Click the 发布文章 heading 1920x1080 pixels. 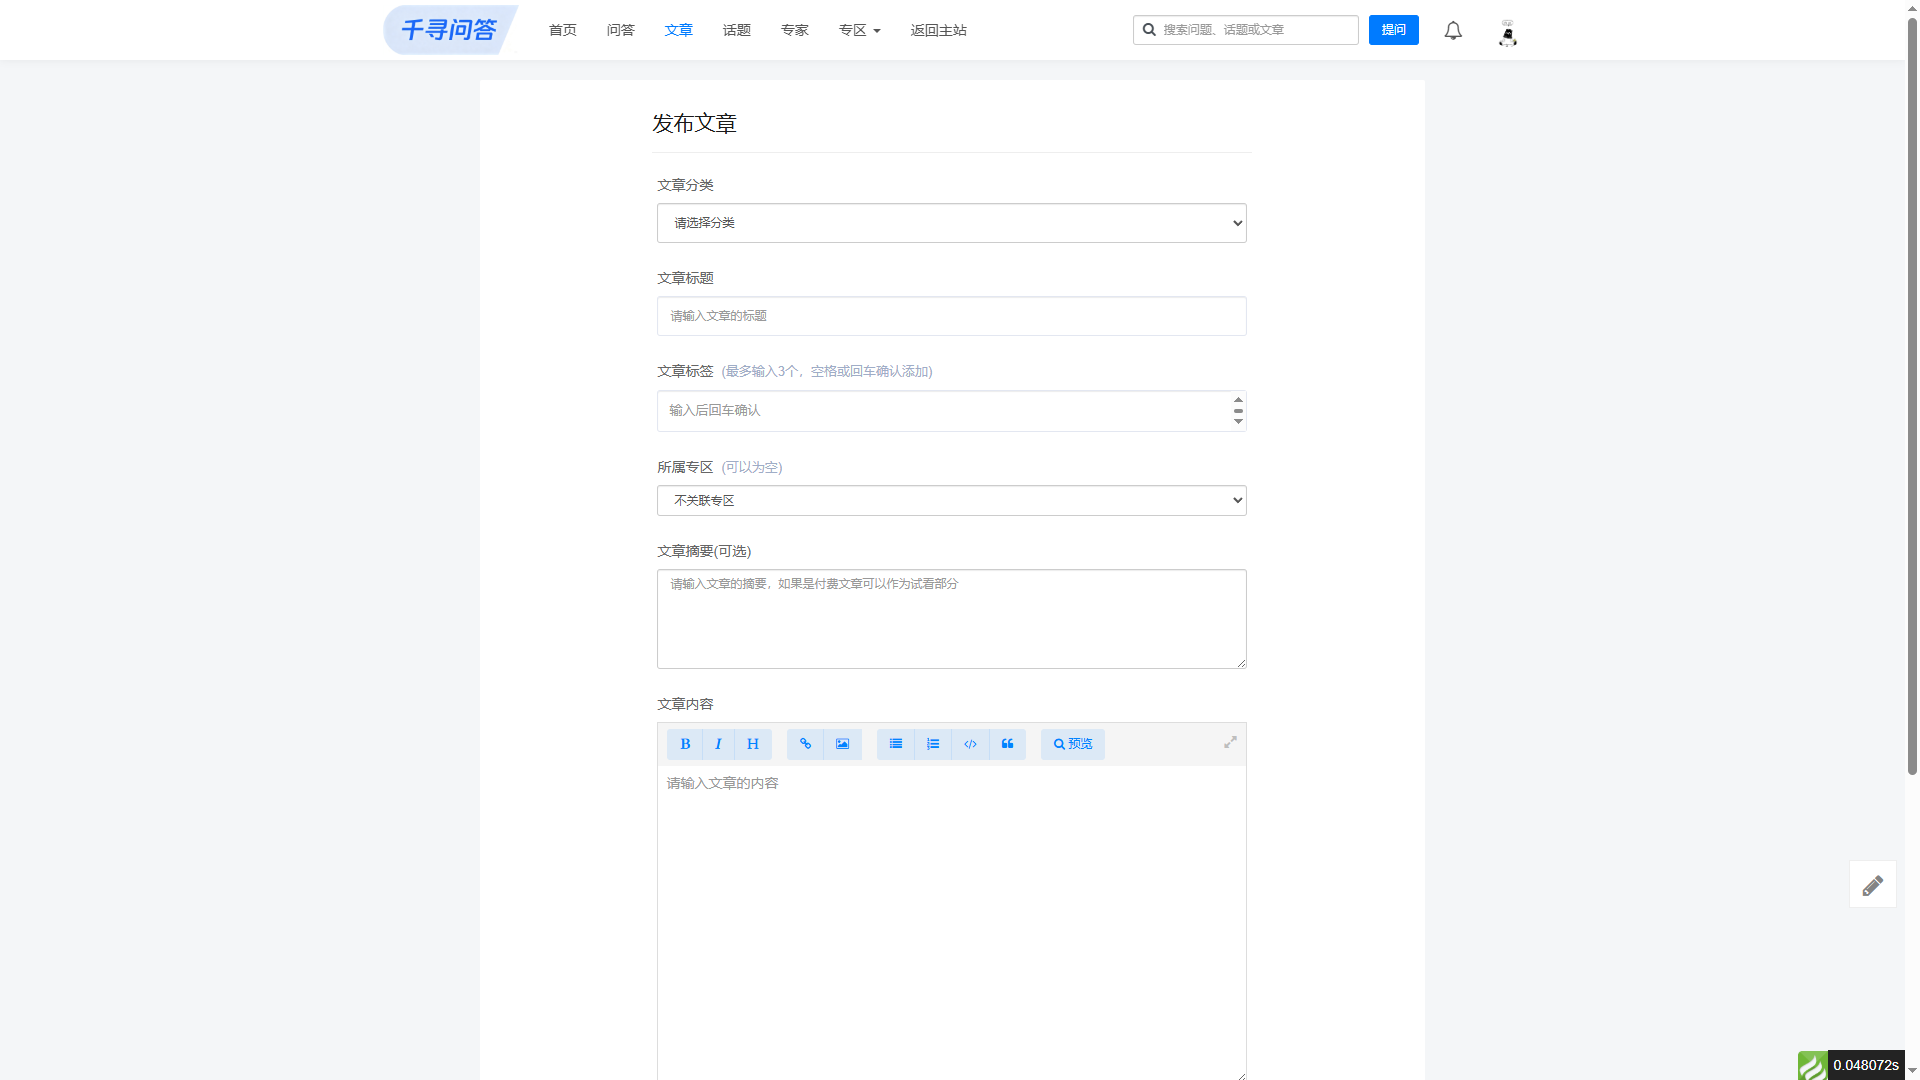pos(695,123)
